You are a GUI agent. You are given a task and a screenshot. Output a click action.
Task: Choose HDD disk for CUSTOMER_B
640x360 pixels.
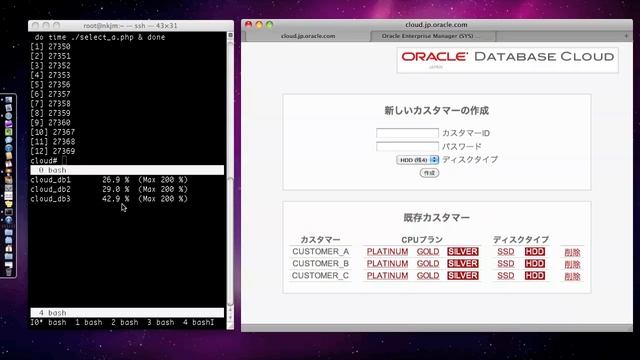(534, 264)
